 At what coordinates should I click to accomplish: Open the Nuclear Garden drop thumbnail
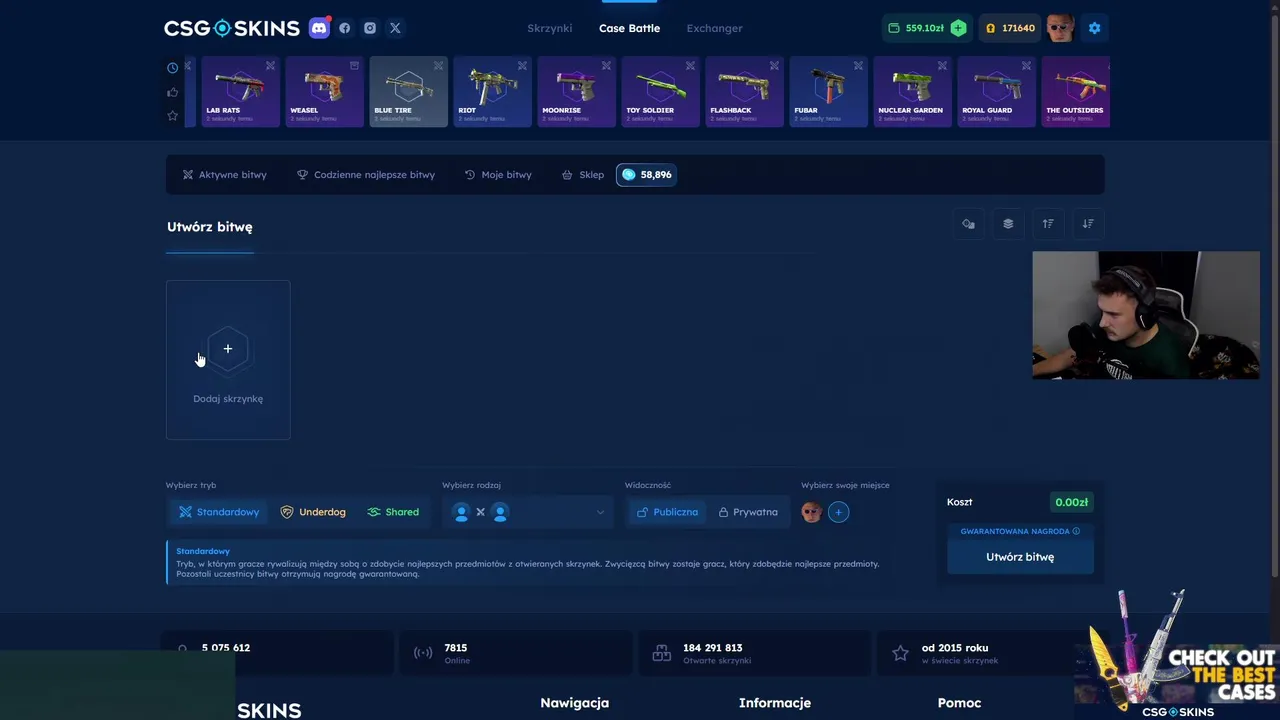point(912,92)
